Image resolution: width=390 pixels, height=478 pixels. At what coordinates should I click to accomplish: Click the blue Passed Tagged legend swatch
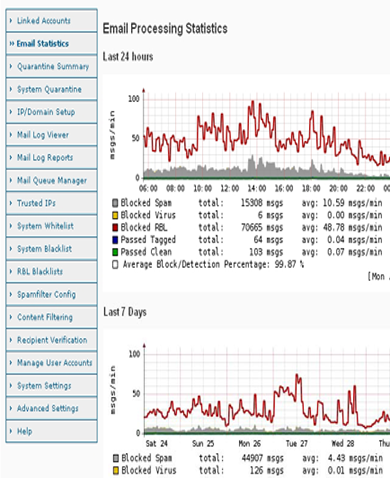115,240
